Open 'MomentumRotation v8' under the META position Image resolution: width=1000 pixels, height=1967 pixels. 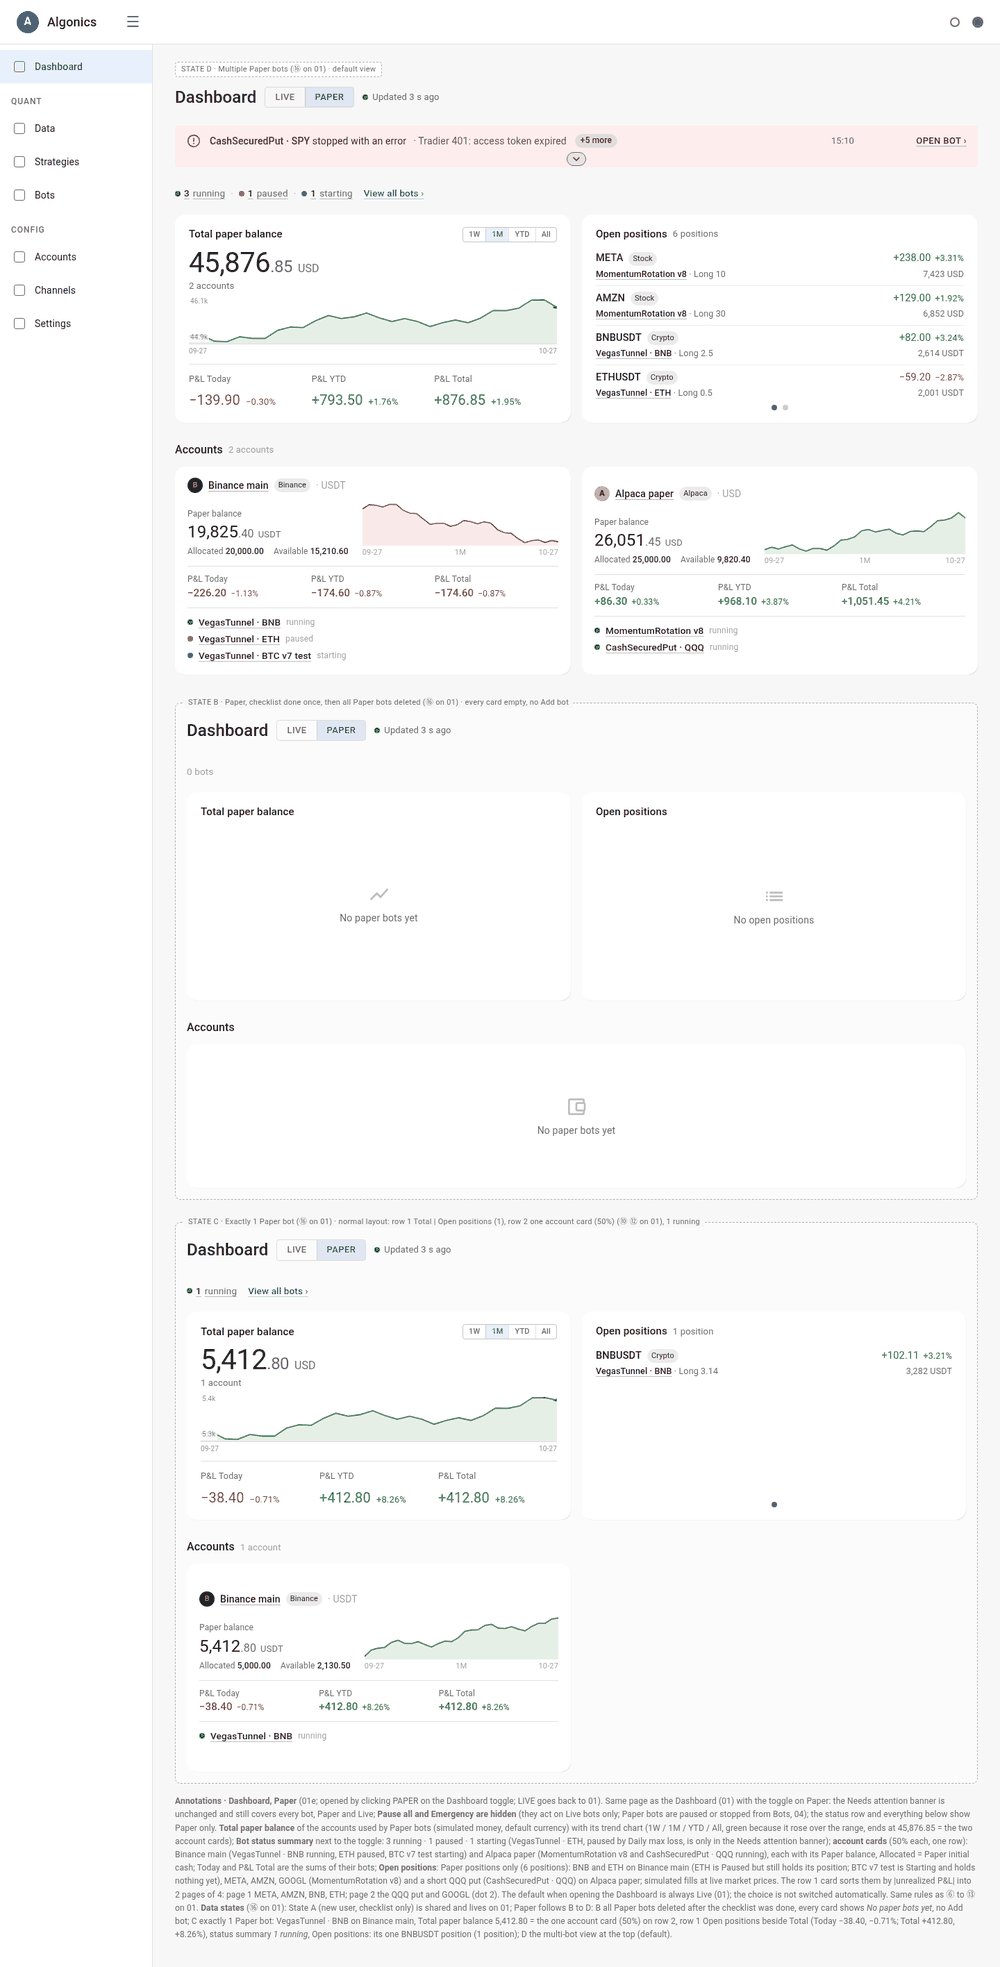641,274
